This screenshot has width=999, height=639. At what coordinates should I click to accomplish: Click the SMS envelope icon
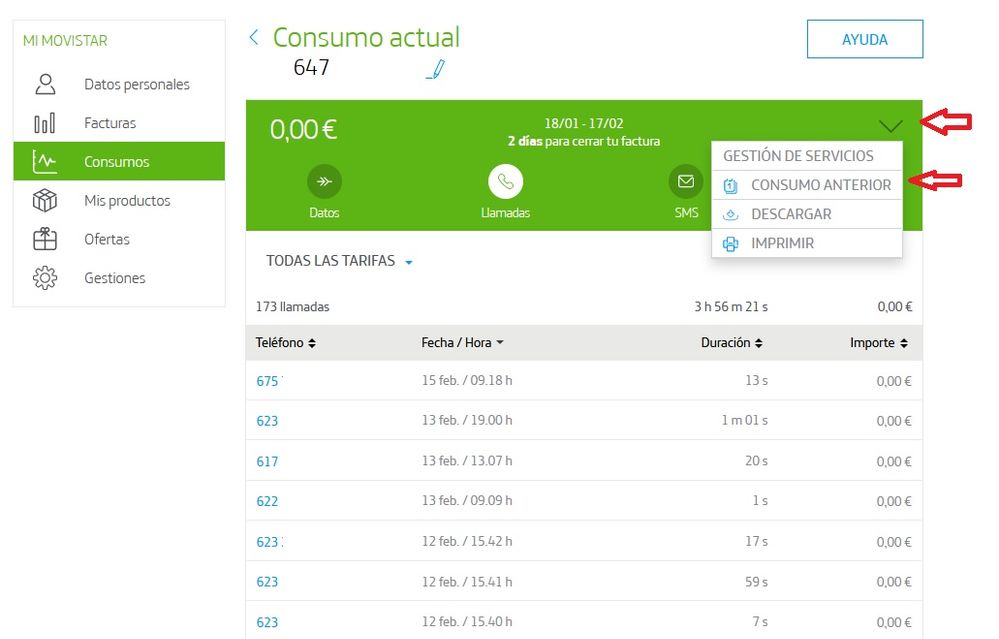[685, 182]
